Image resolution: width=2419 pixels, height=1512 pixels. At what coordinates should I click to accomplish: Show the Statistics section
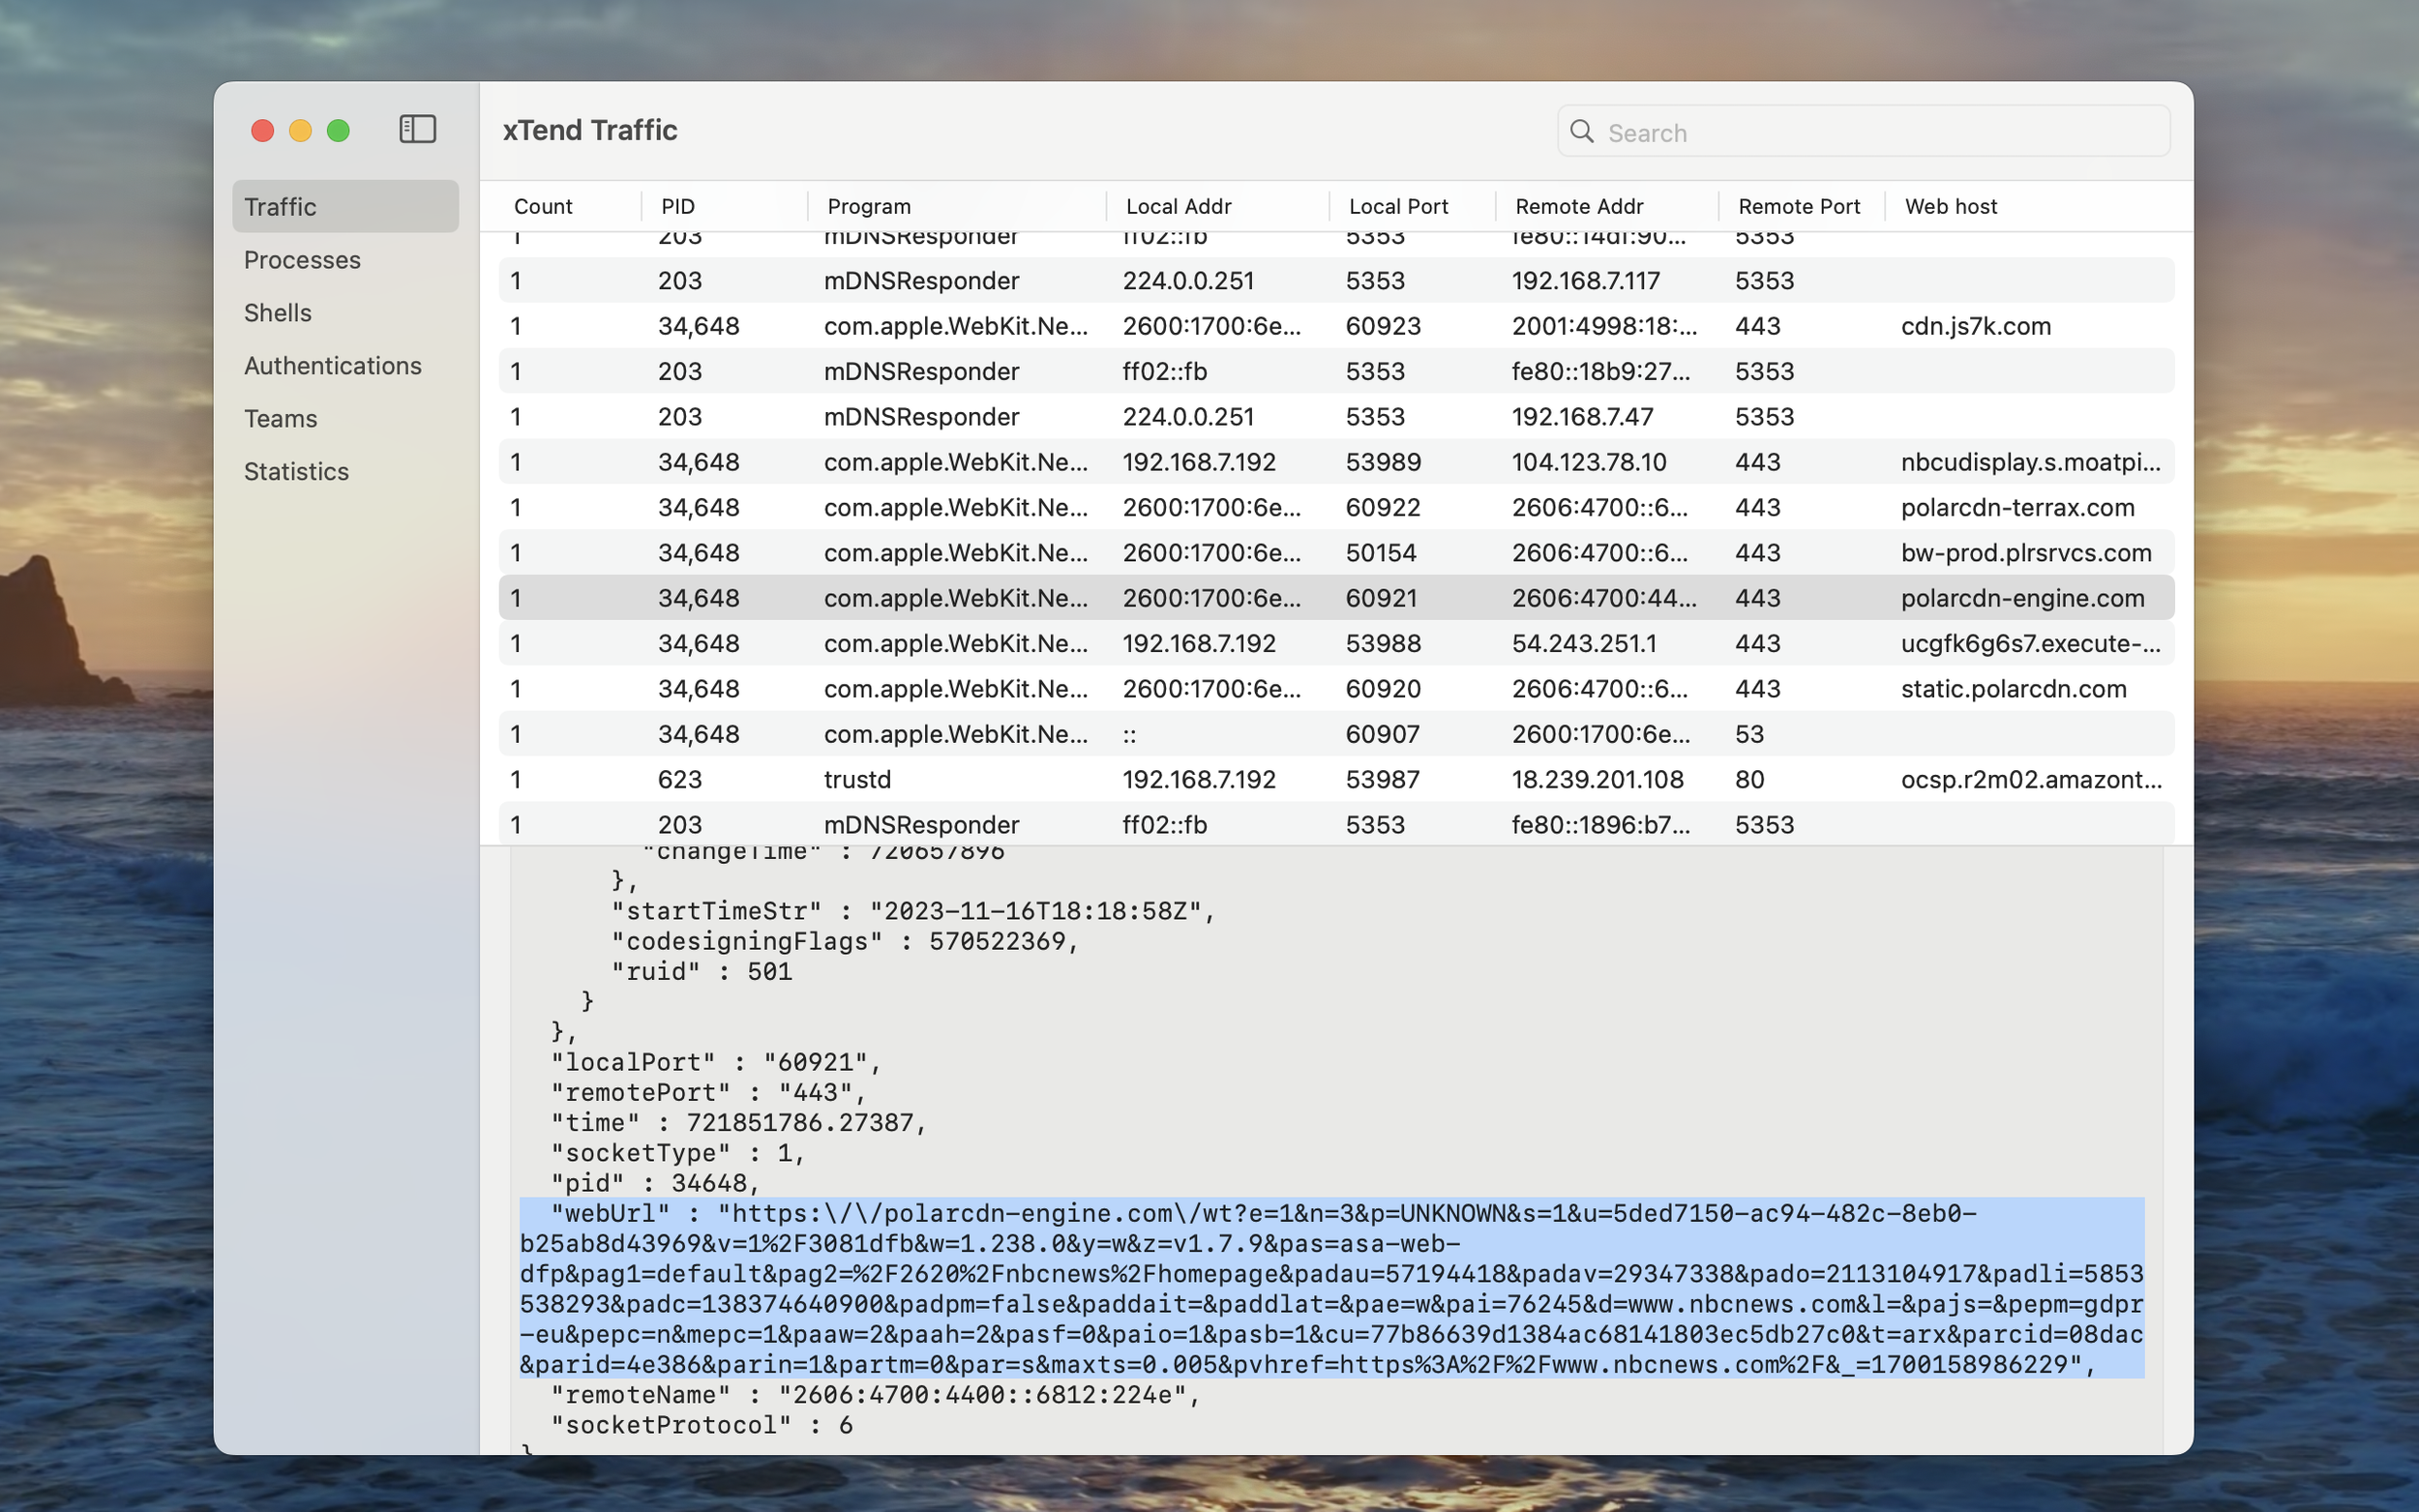click(296, 472)
